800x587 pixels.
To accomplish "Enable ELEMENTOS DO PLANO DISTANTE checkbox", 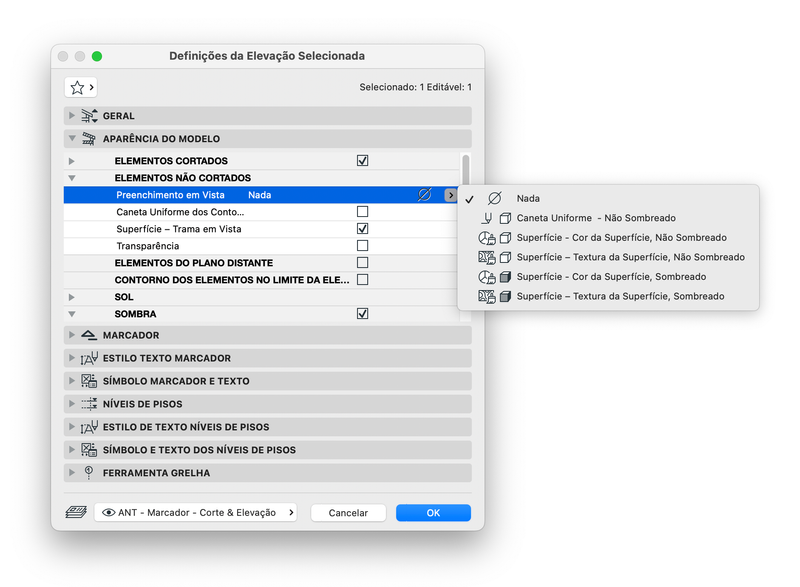I will coord(362,262).
